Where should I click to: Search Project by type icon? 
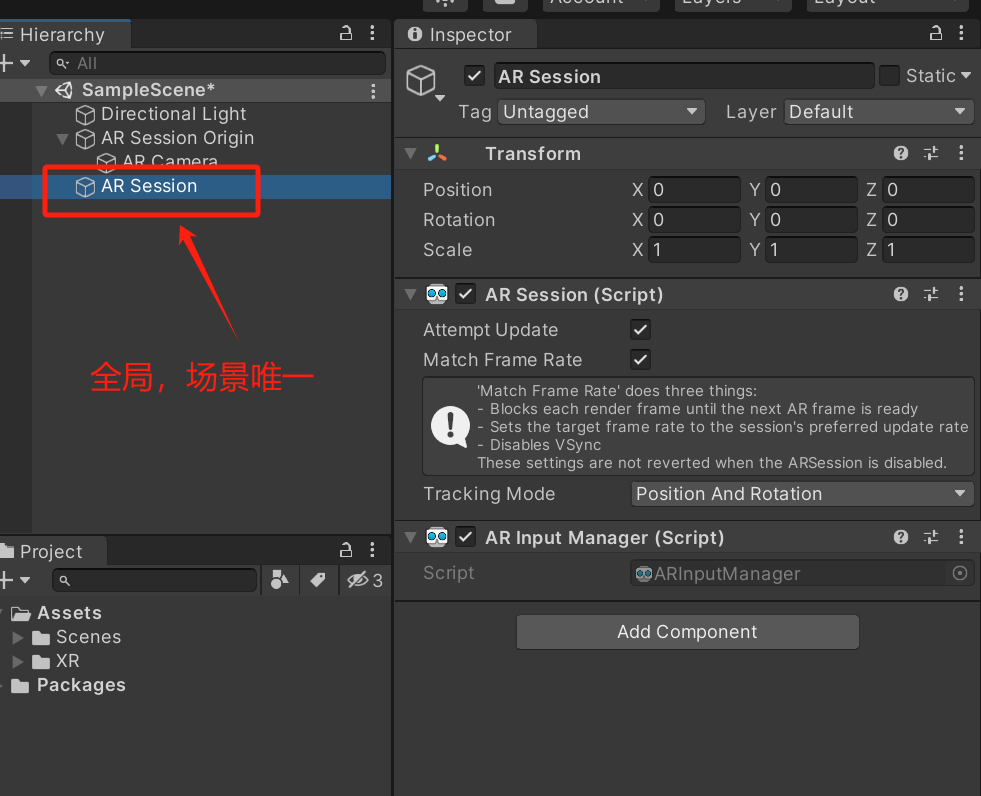click(280, 580)
